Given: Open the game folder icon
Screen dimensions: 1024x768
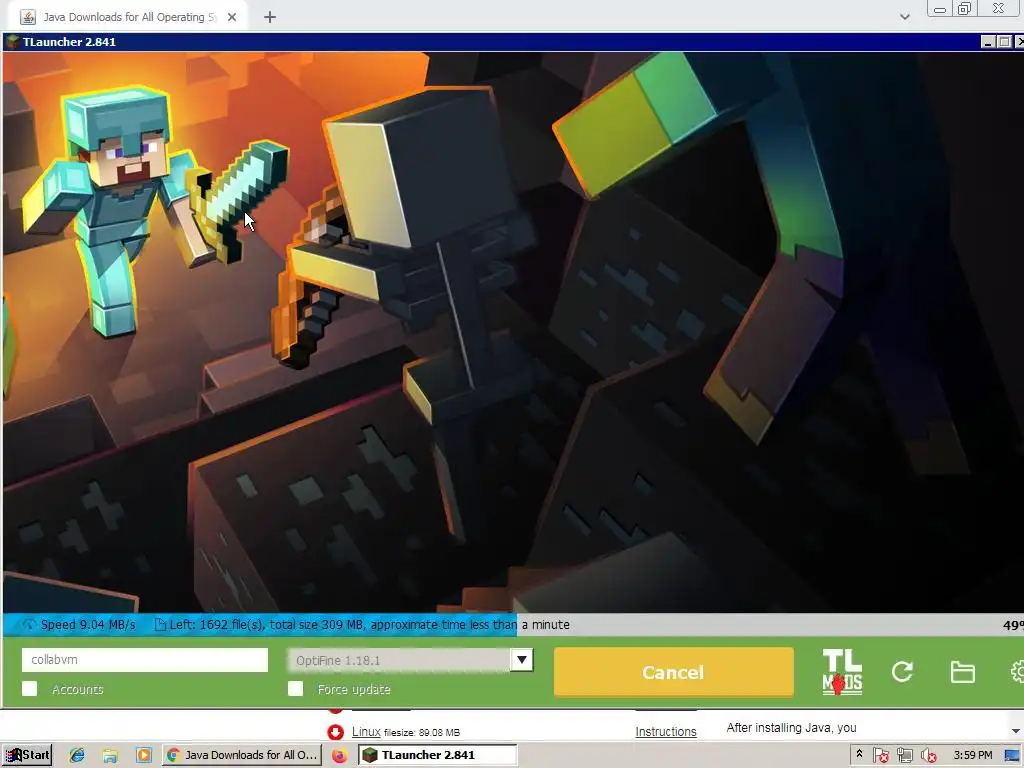Looking at the screenshot, I should (962, 672).
